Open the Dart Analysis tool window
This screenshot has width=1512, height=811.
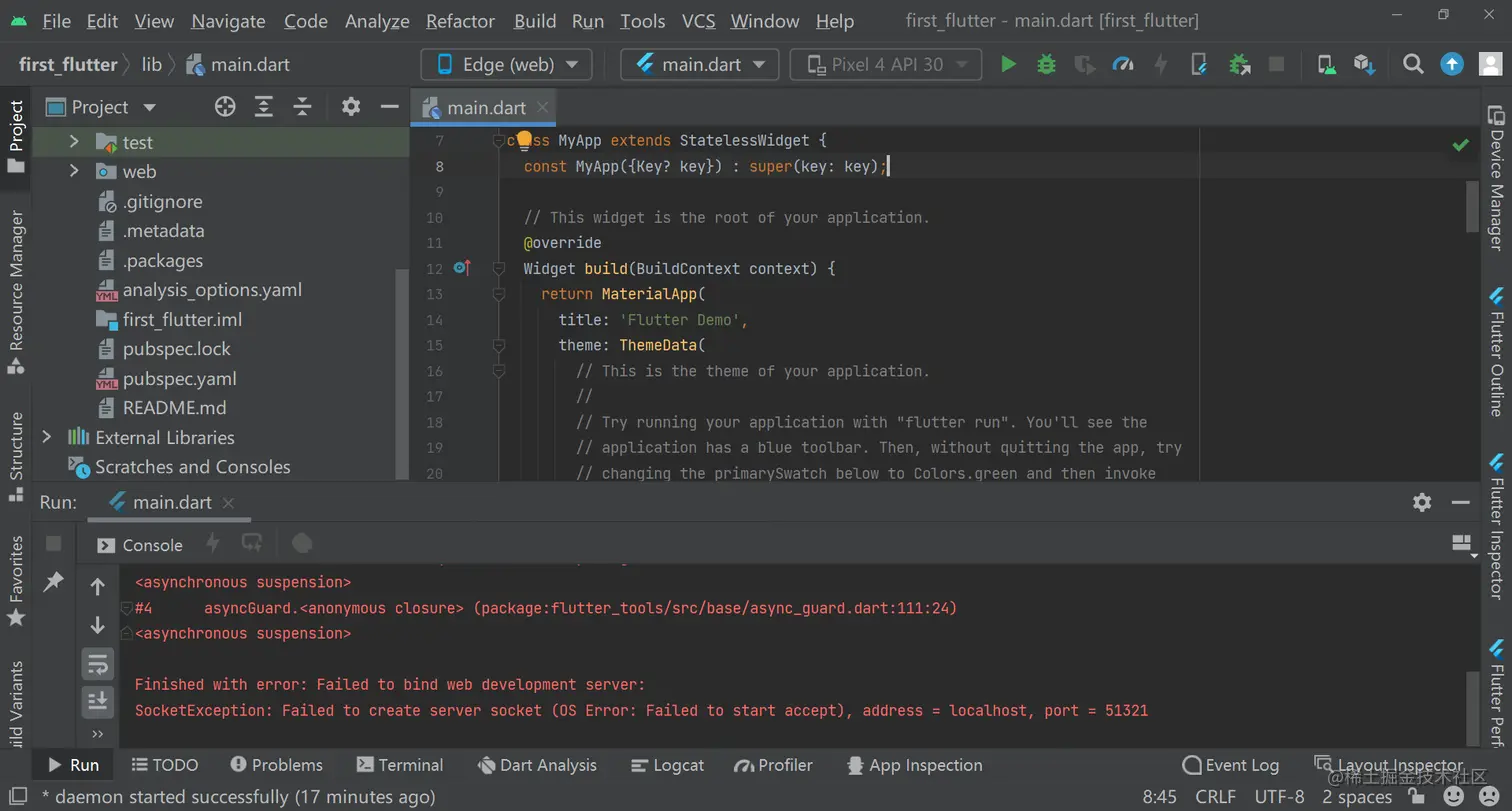pyautogui.click(x=537, y=765)
